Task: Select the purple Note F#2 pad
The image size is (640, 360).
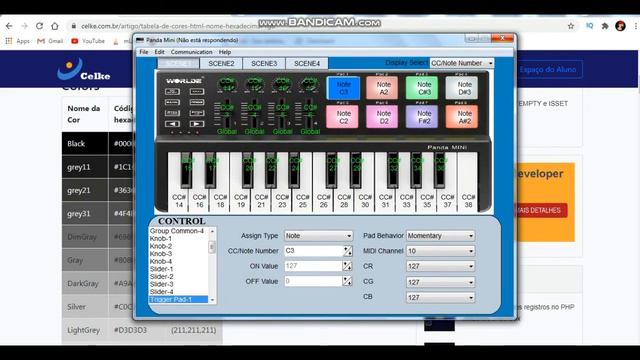Action: click(x=422, y=117)
